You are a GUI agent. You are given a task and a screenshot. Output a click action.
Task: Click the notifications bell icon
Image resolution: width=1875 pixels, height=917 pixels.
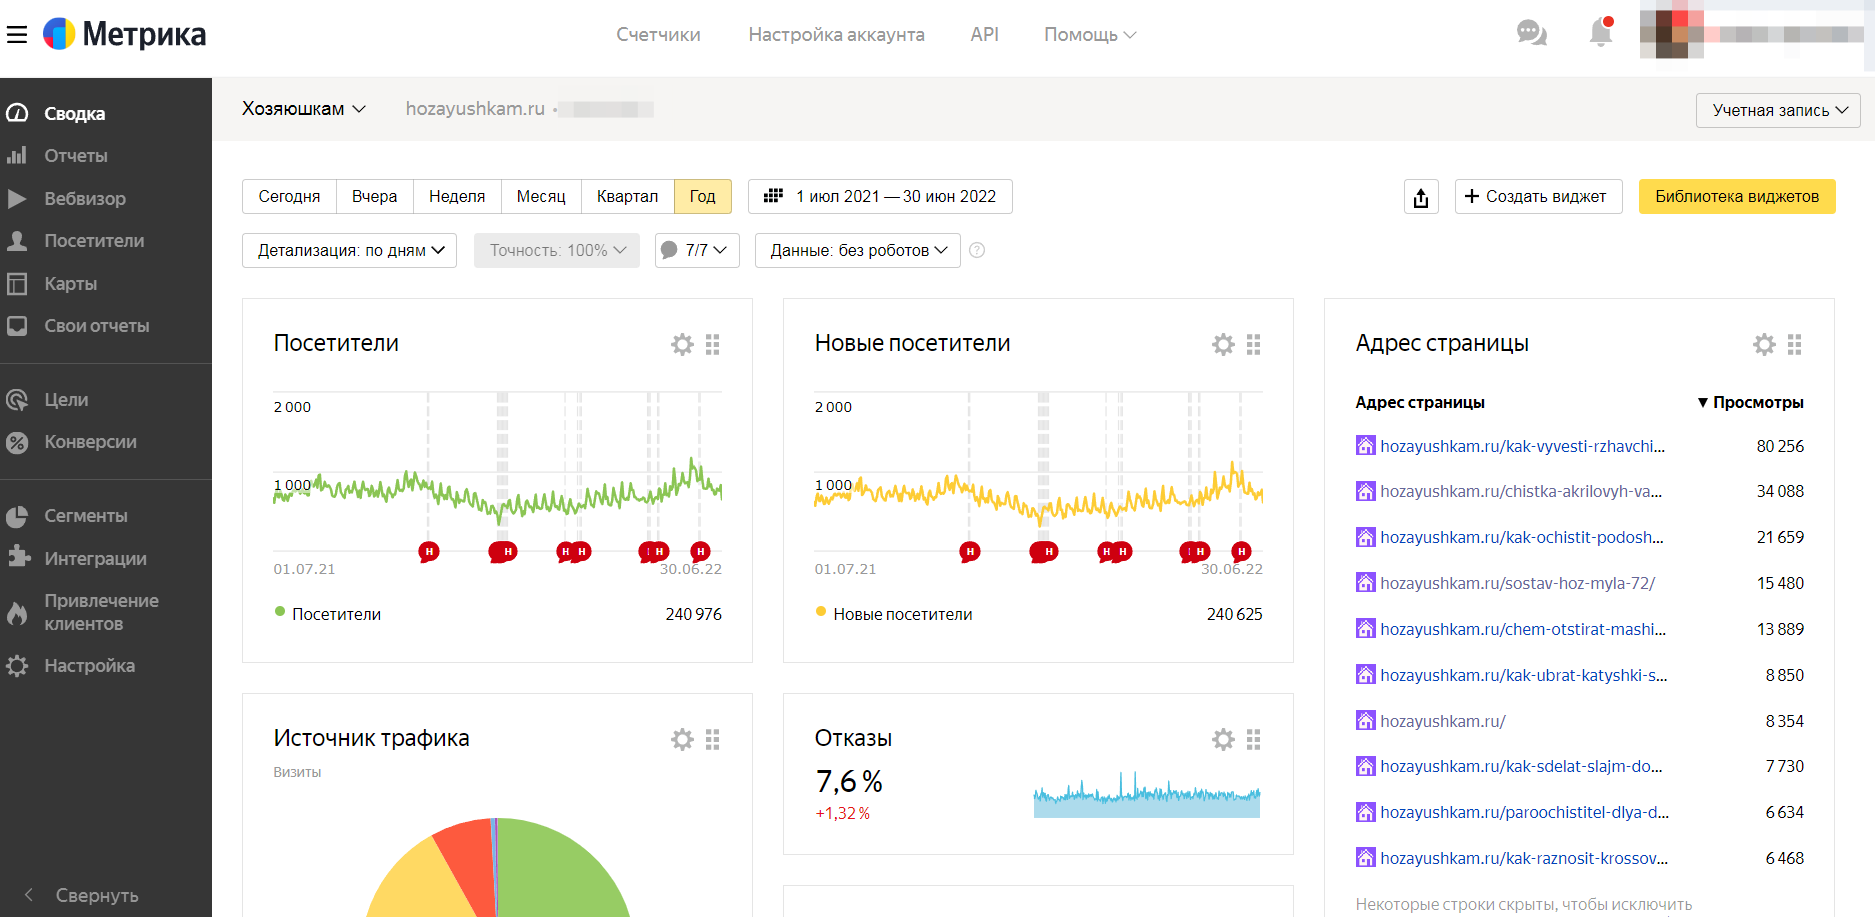[x=1600, y=34]
